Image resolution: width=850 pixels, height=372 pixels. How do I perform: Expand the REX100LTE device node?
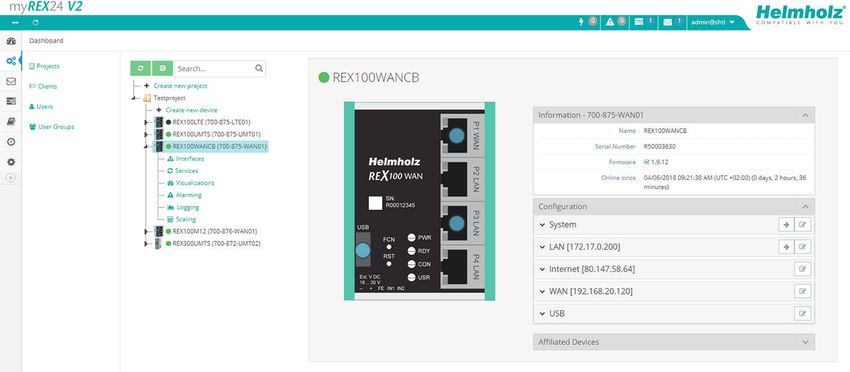click(145, 123)
